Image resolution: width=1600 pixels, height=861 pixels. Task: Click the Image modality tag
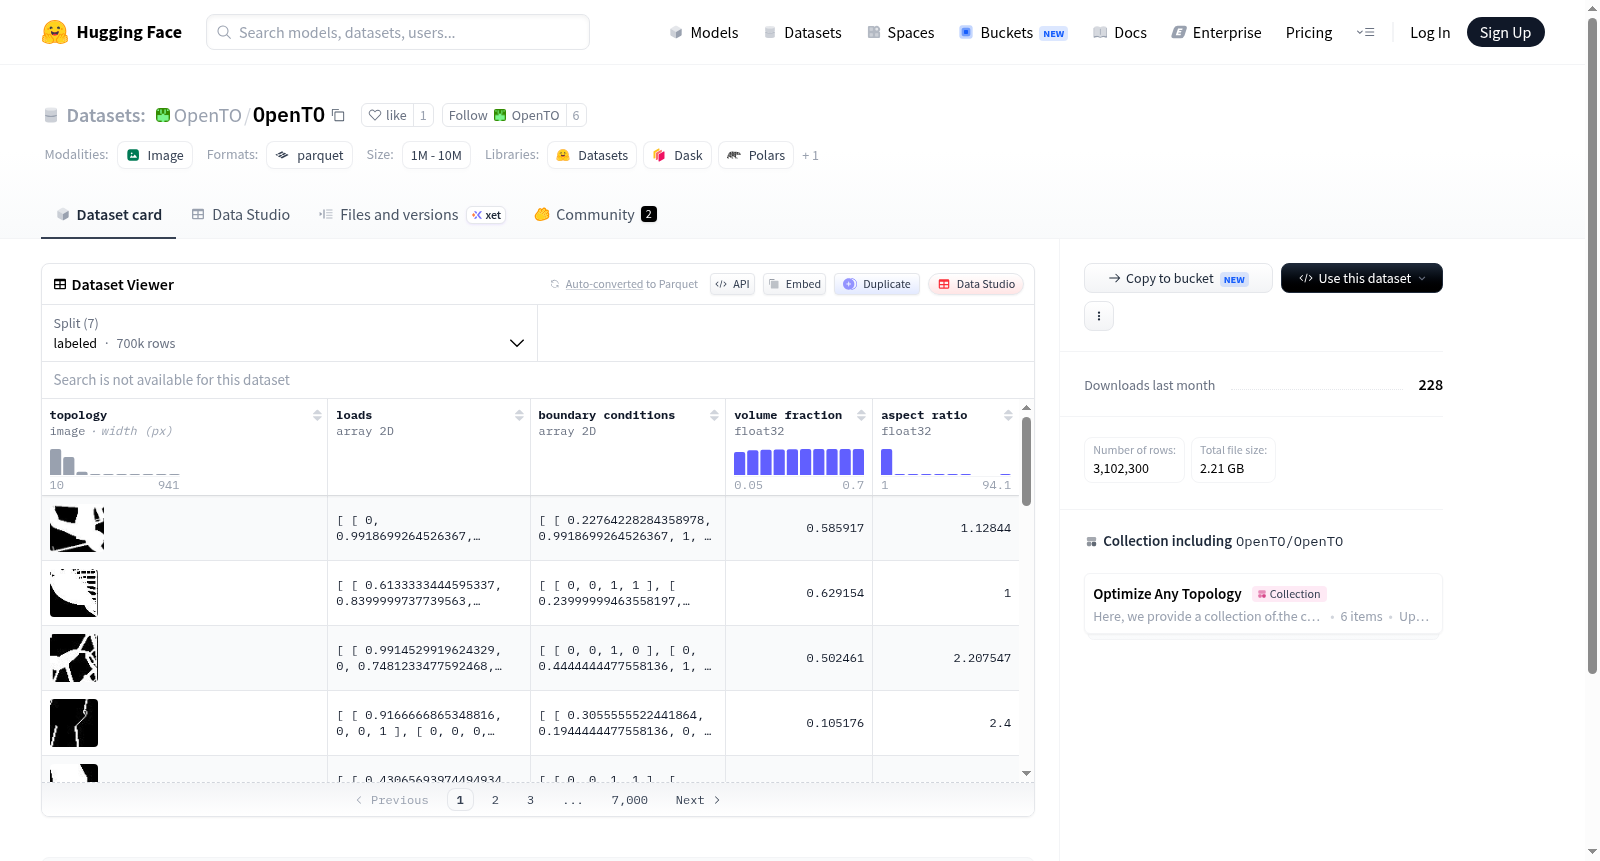click(x=155, y=155)
